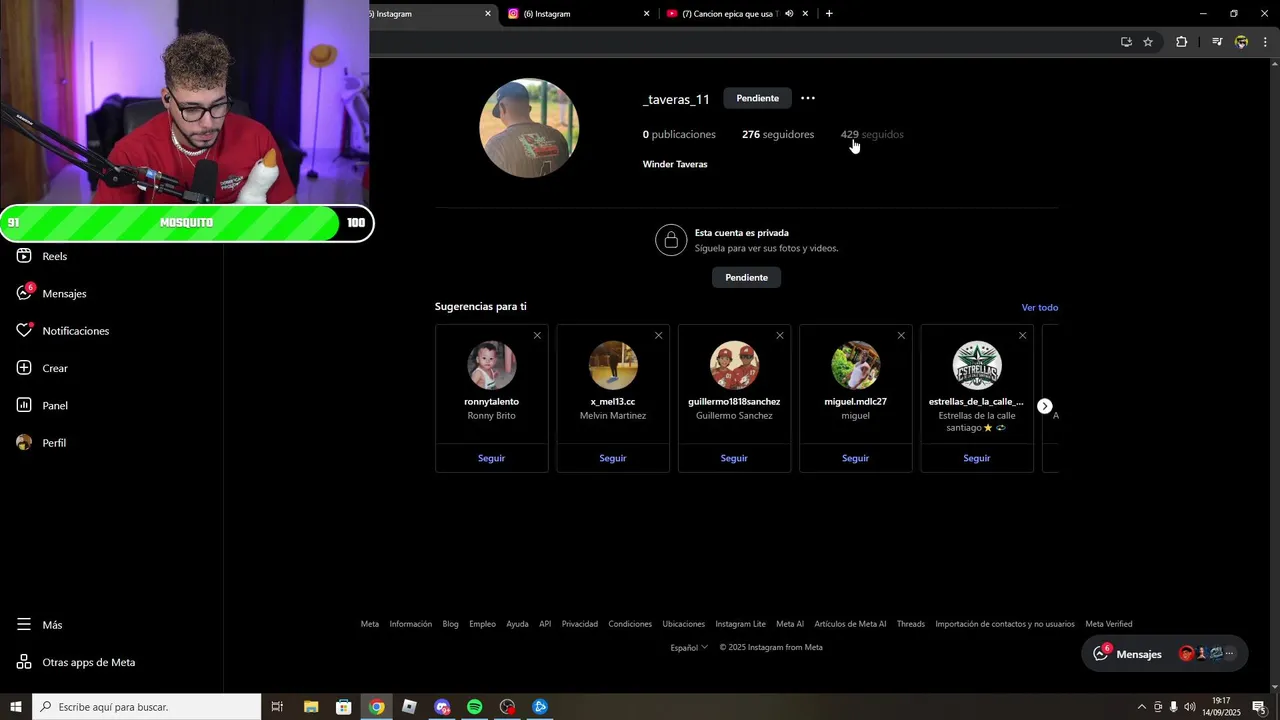This screenshot has height=720, width=1280.
Task: Open the Instagram Lite footer link
Action: [740, 624]
